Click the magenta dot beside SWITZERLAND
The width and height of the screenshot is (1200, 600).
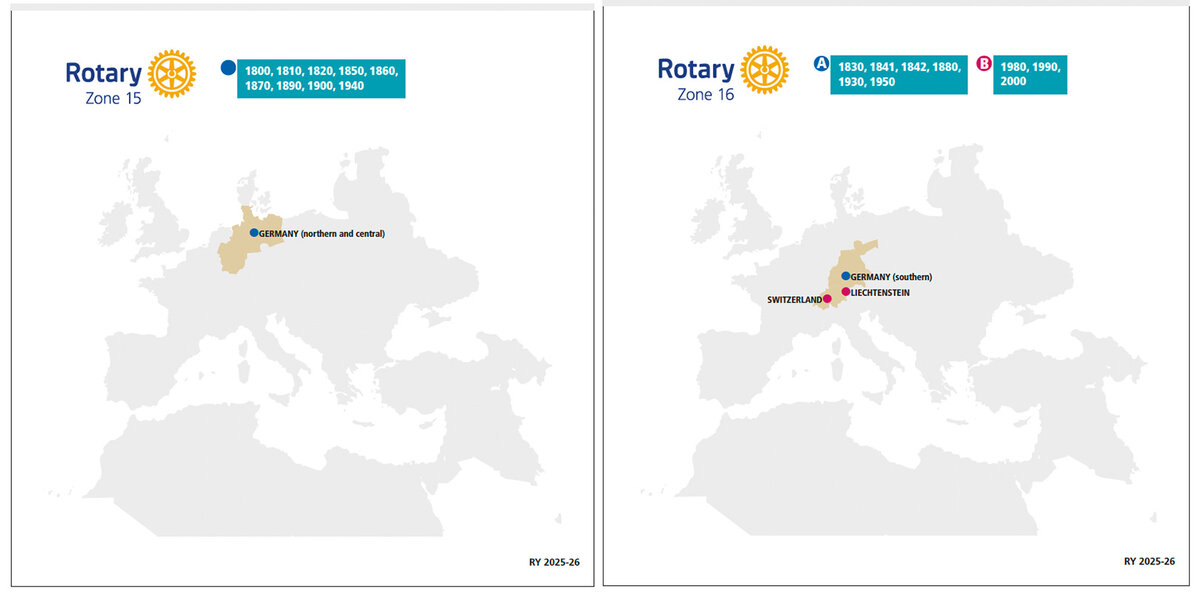tap(827, 297)
